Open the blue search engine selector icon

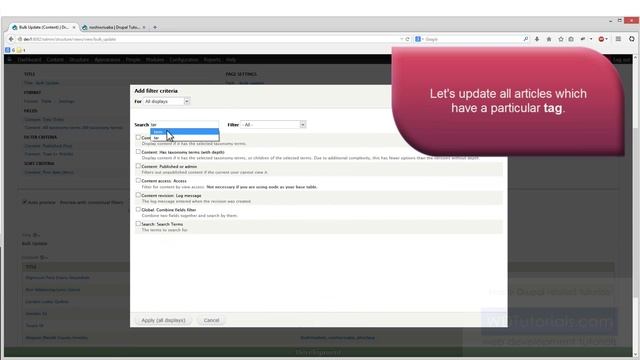click(x=418, y=39)
